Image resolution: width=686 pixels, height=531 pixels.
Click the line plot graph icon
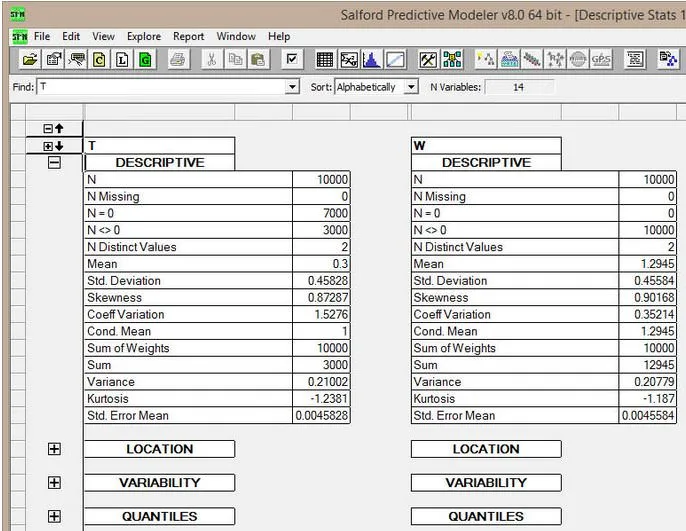point(395,59)
